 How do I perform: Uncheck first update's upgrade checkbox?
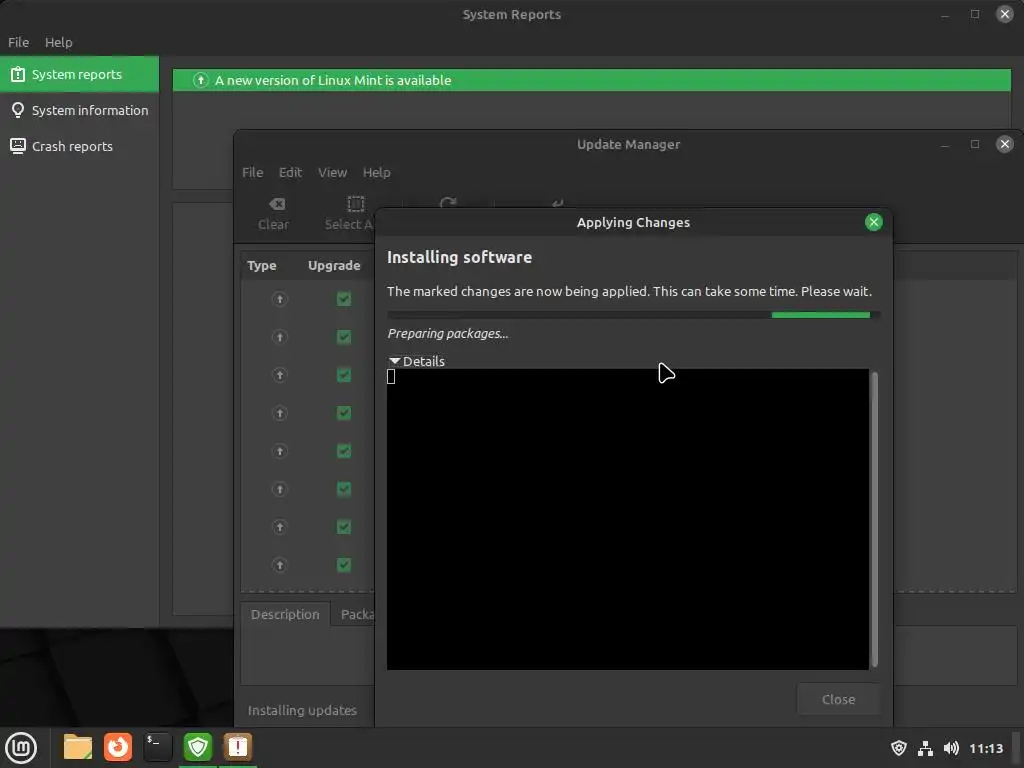(344, 299)
